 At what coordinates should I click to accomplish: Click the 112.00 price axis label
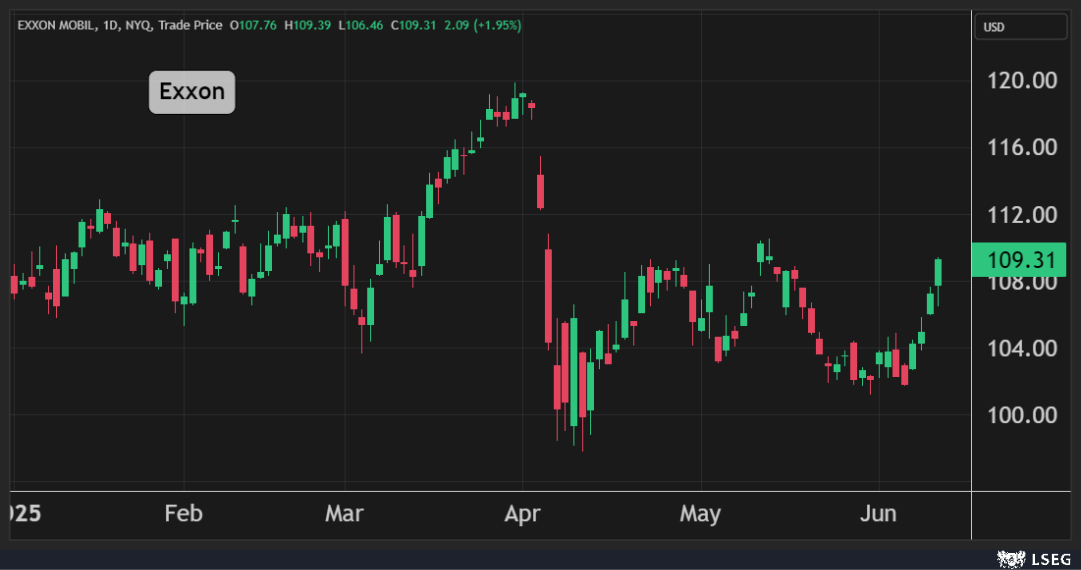pos(1022,215)
